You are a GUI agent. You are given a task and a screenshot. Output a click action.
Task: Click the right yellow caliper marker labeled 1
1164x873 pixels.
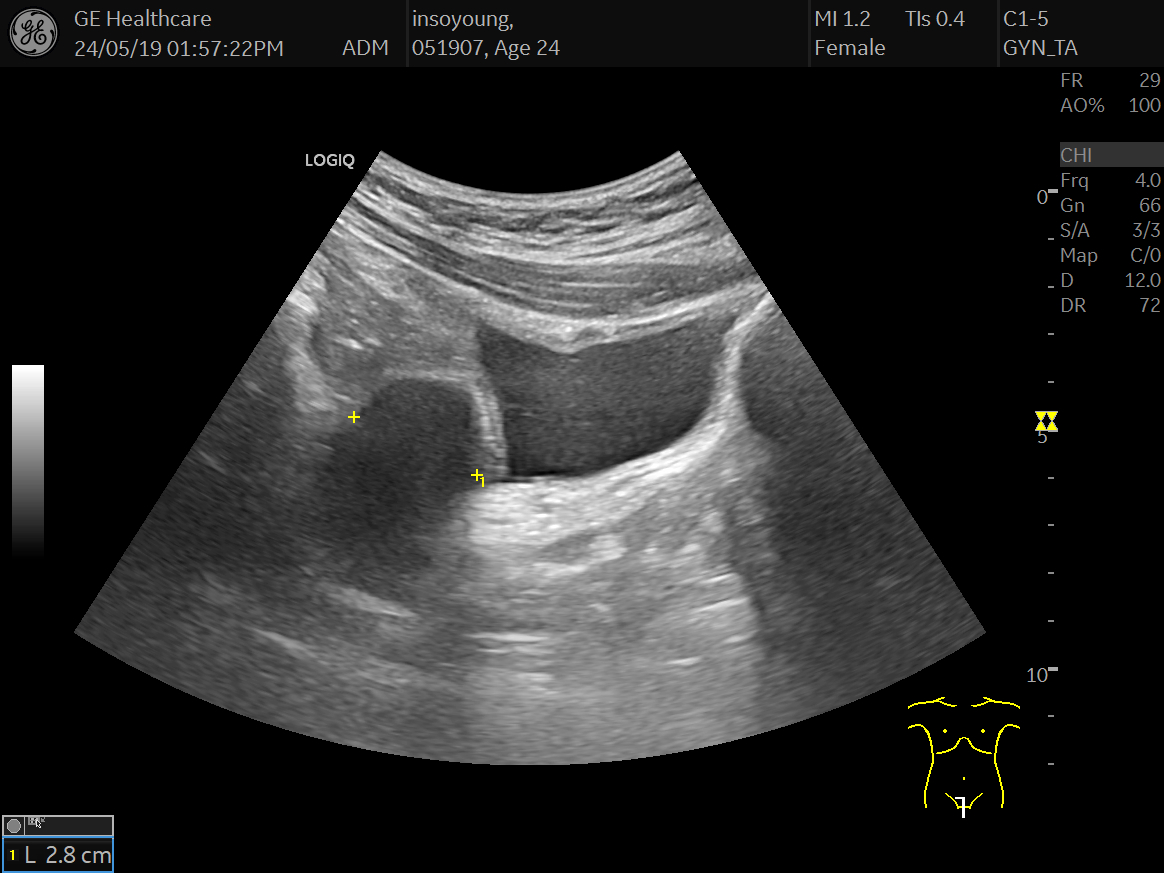coord(478,476)
